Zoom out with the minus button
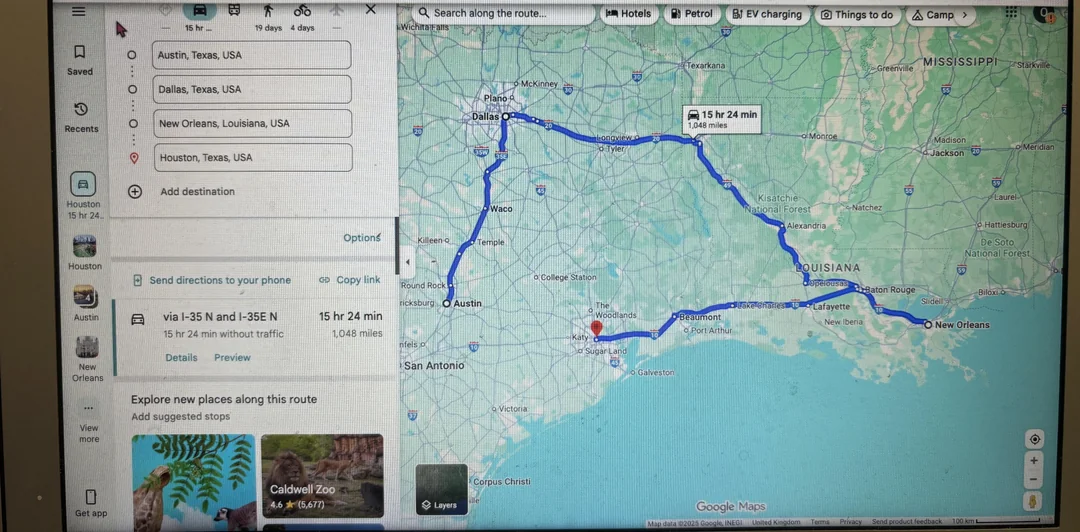 click(1034, 478)
